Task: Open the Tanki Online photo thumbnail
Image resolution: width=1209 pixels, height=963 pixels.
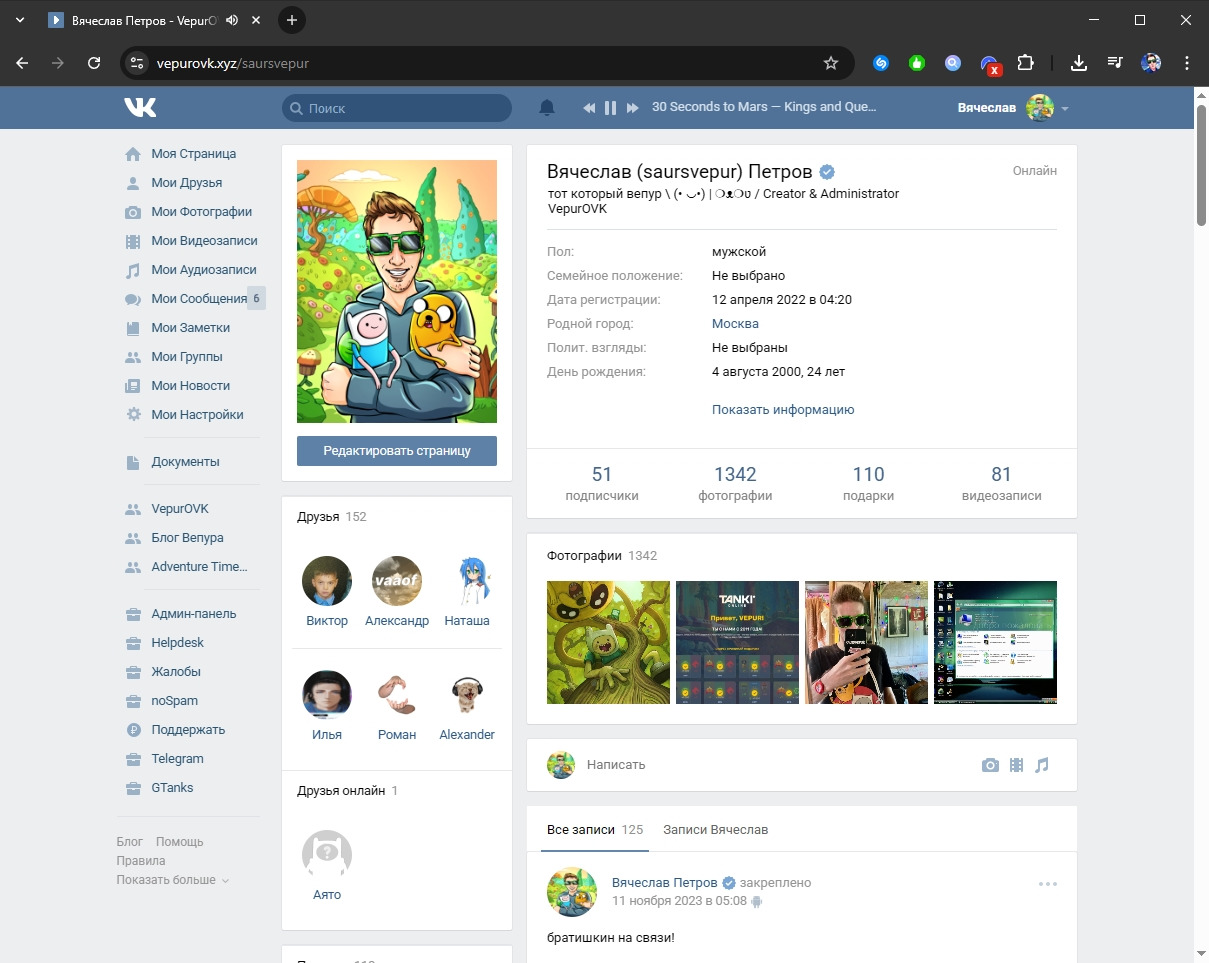Action: click(x=737, y=642)
